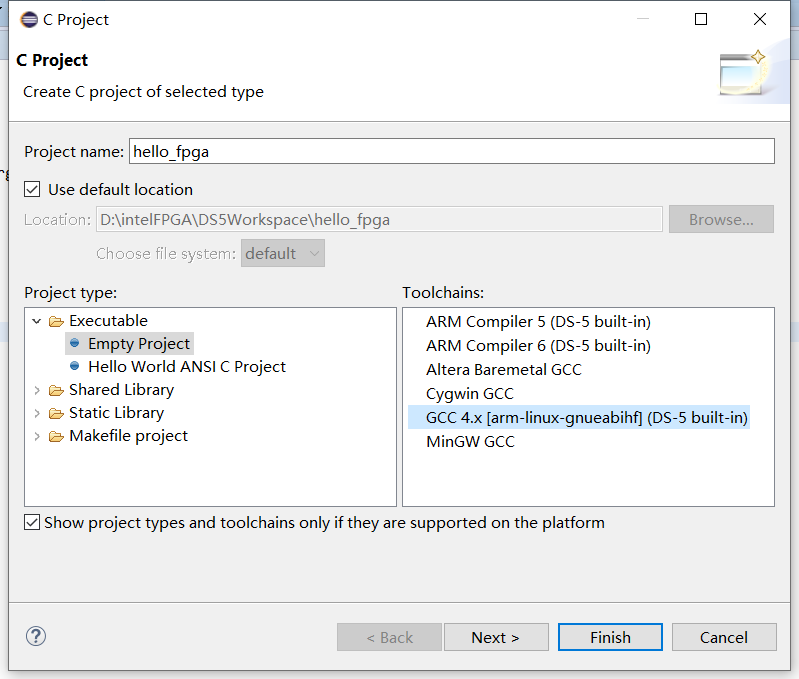Collapse the Executable tree node
Image resolution: width=799 pixels, height=679 pixels.
(37, 321)
